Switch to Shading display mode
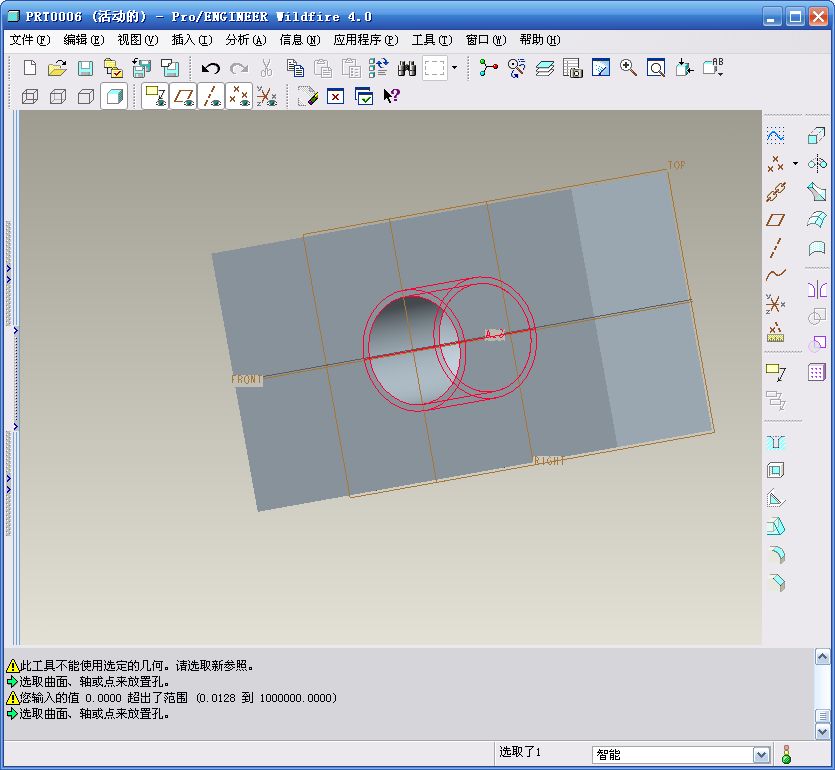The image size is (835, 770). (114, 96)
